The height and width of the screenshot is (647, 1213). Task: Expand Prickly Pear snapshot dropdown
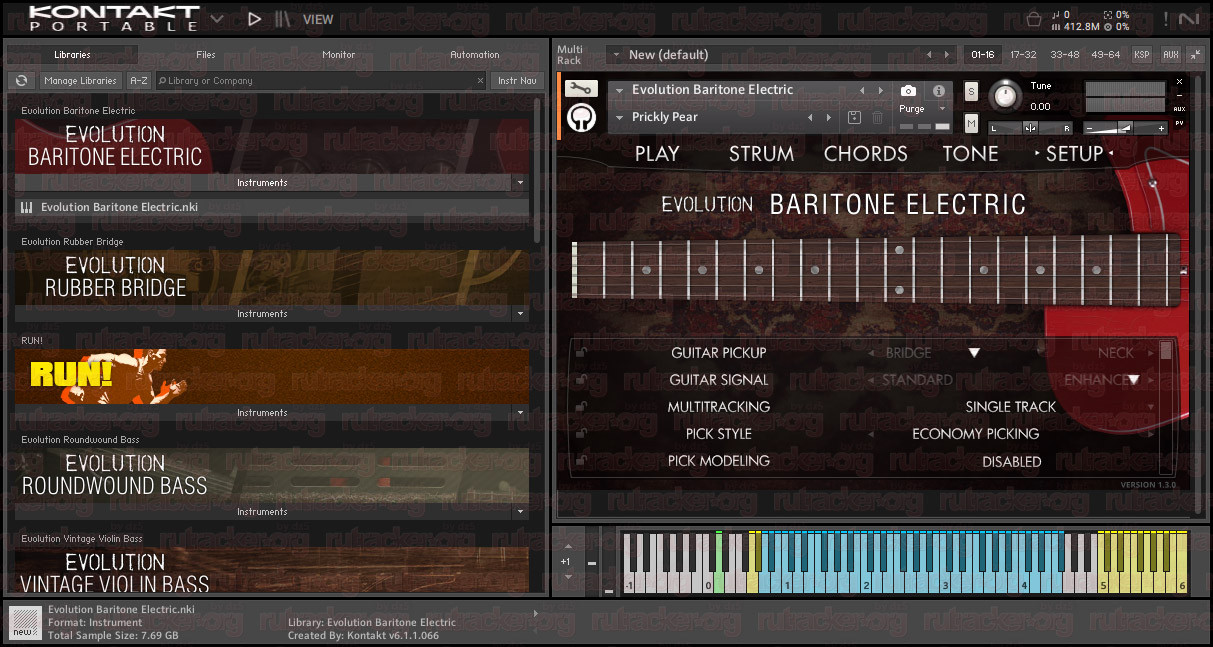(x=620, y=117)
